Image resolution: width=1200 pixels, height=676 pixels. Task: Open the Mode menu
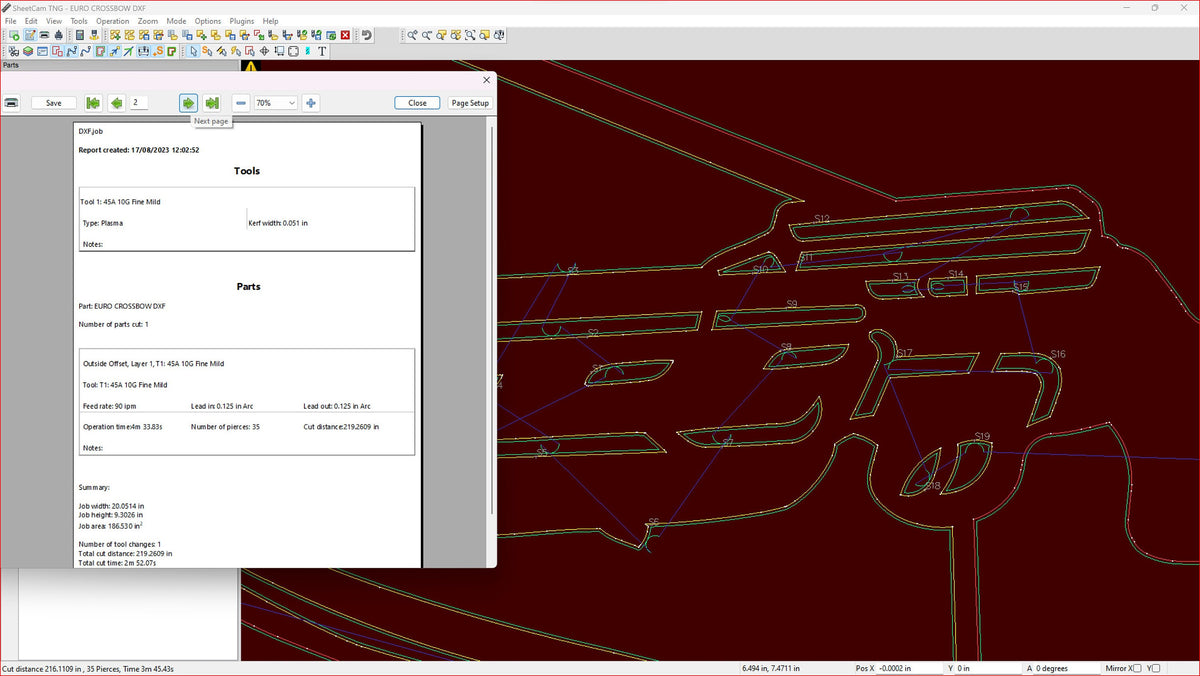[x=176, y=21]
